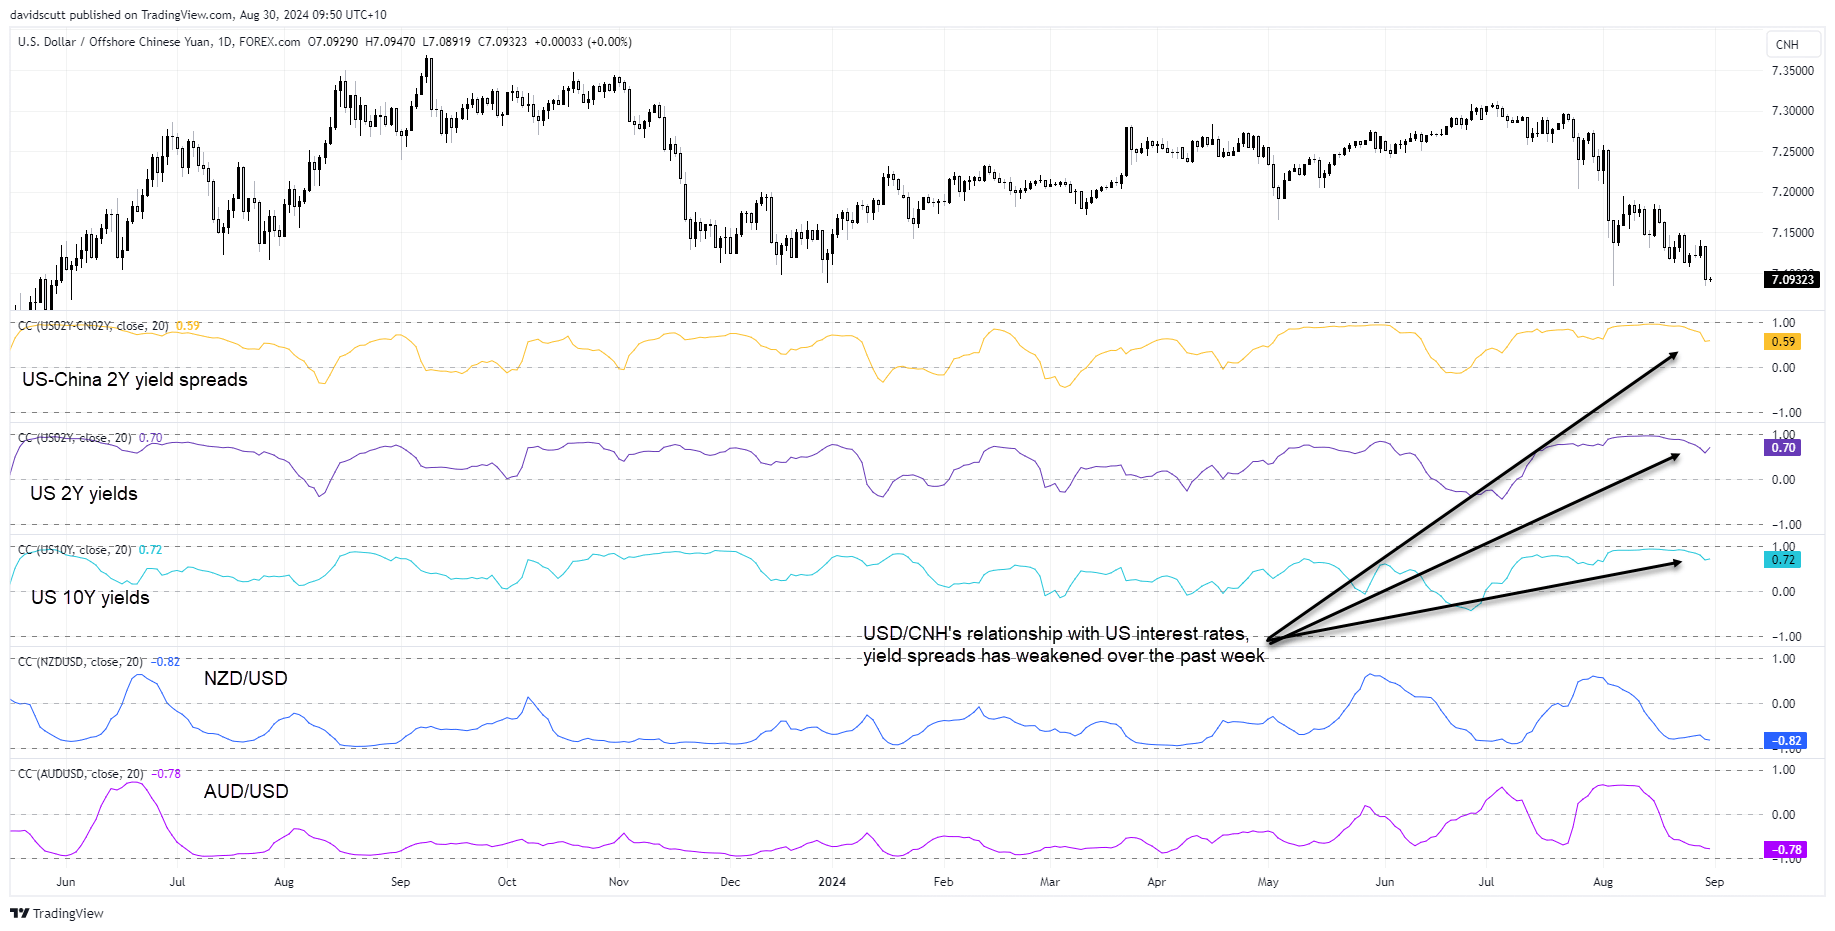Image resolution: width=1835 pixels, height=931 pixels.
Task: Click the 'AUD/USD' text annotation
Action: tap(246, 791)
